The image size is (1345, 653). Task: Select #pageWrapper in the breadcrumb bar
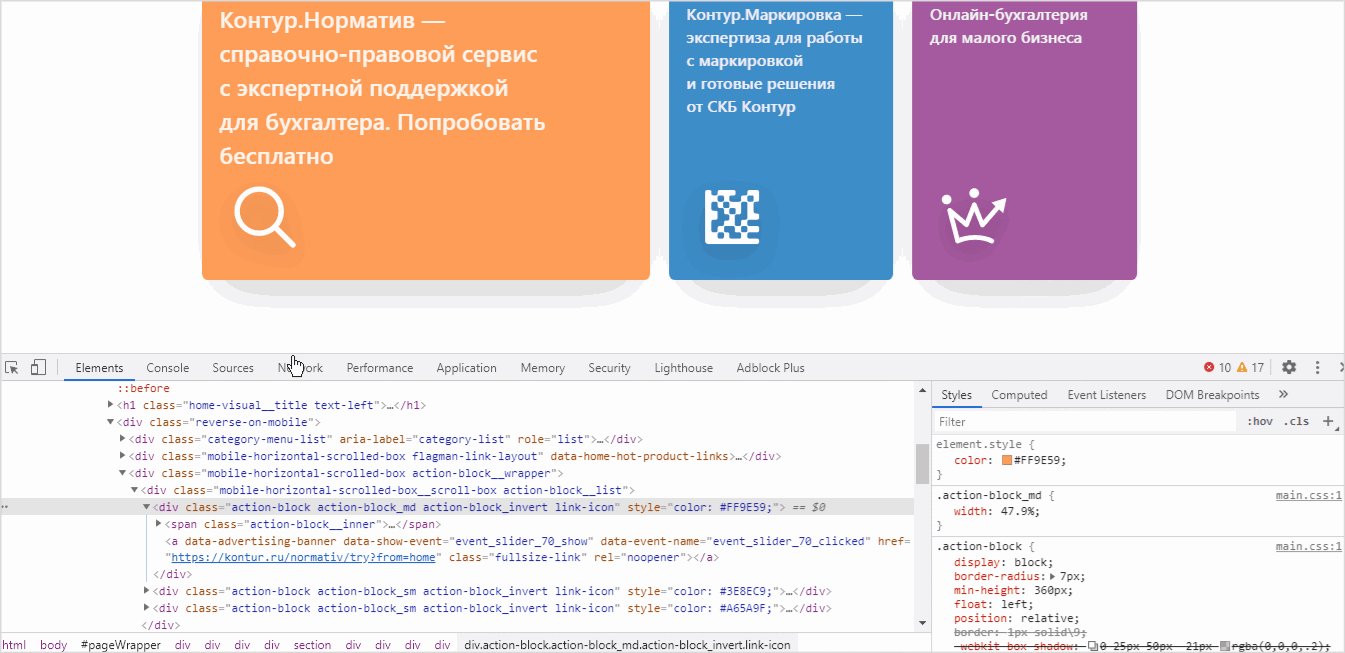click(120, 645)
